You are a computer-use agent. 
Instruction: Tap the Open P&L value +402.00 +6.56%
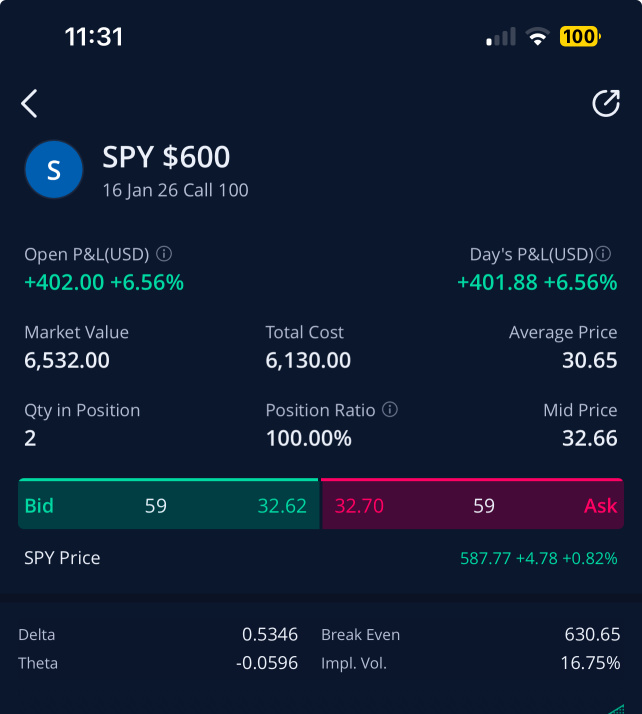pyautogui.click(x=104, y=282)
